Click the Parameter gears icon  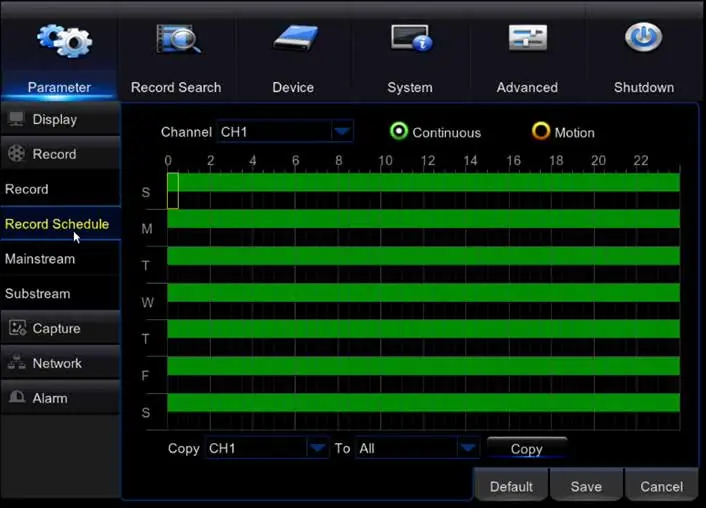click(64, 41)
